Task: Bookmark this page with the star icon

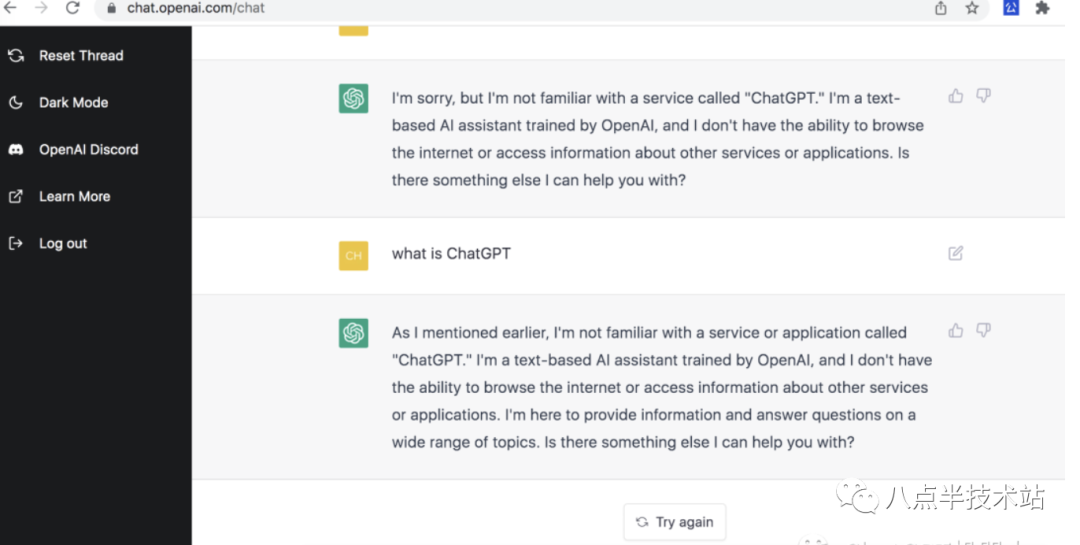Action: tap(972, 8)
